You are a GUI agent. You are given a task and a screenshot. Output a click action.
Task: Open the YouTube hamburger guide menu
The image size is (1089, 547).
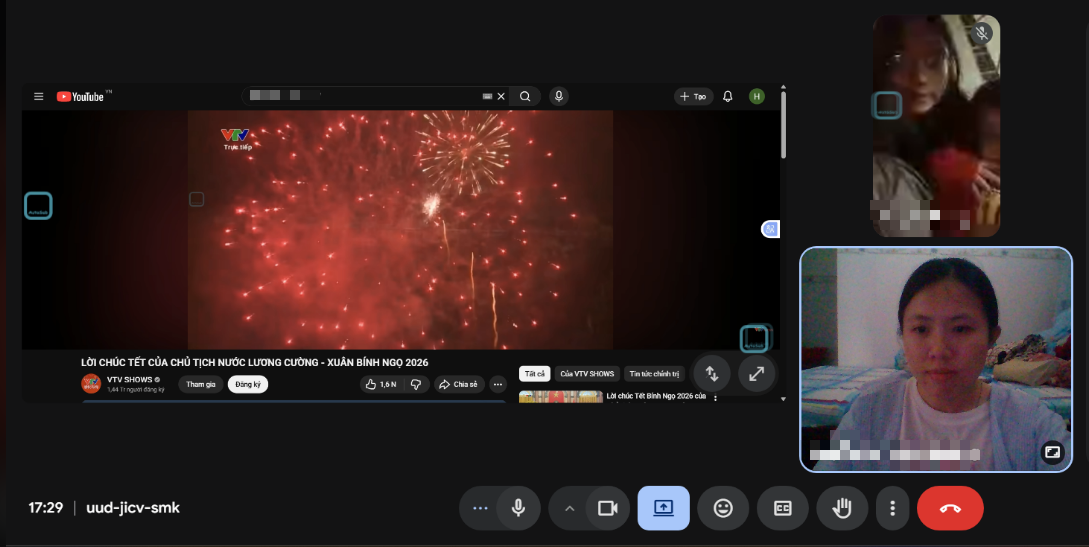pyautogui.click(x=39, y=96)
